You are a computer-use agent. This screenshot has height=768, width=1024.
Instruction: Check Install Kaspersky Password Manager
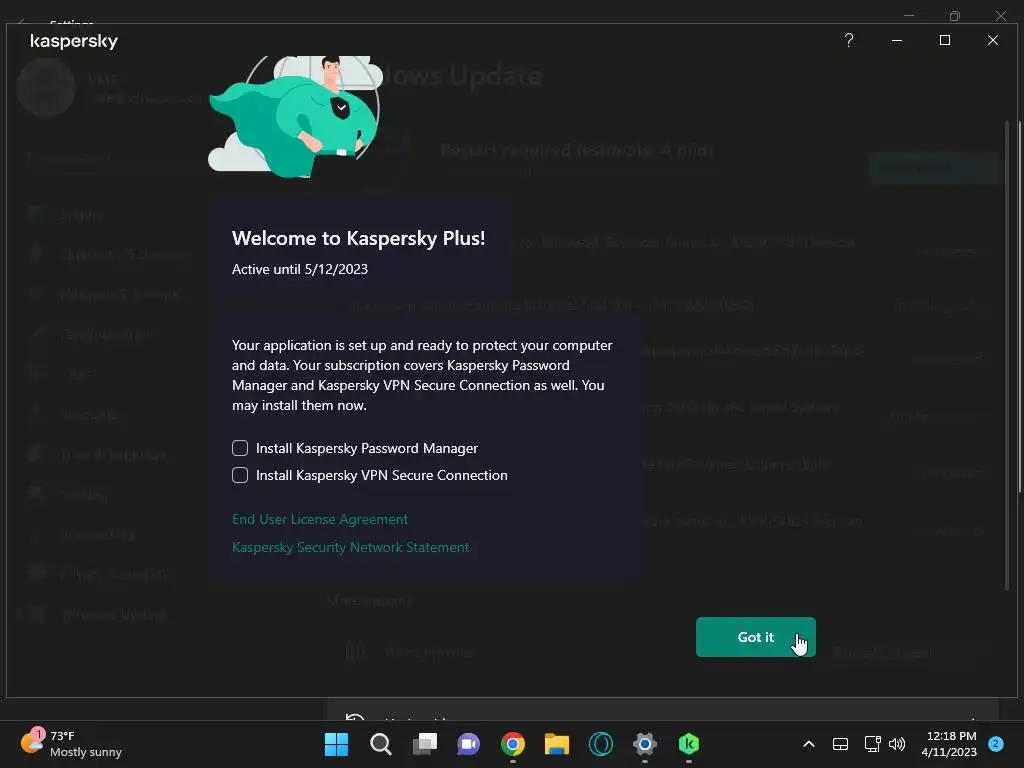240,448
